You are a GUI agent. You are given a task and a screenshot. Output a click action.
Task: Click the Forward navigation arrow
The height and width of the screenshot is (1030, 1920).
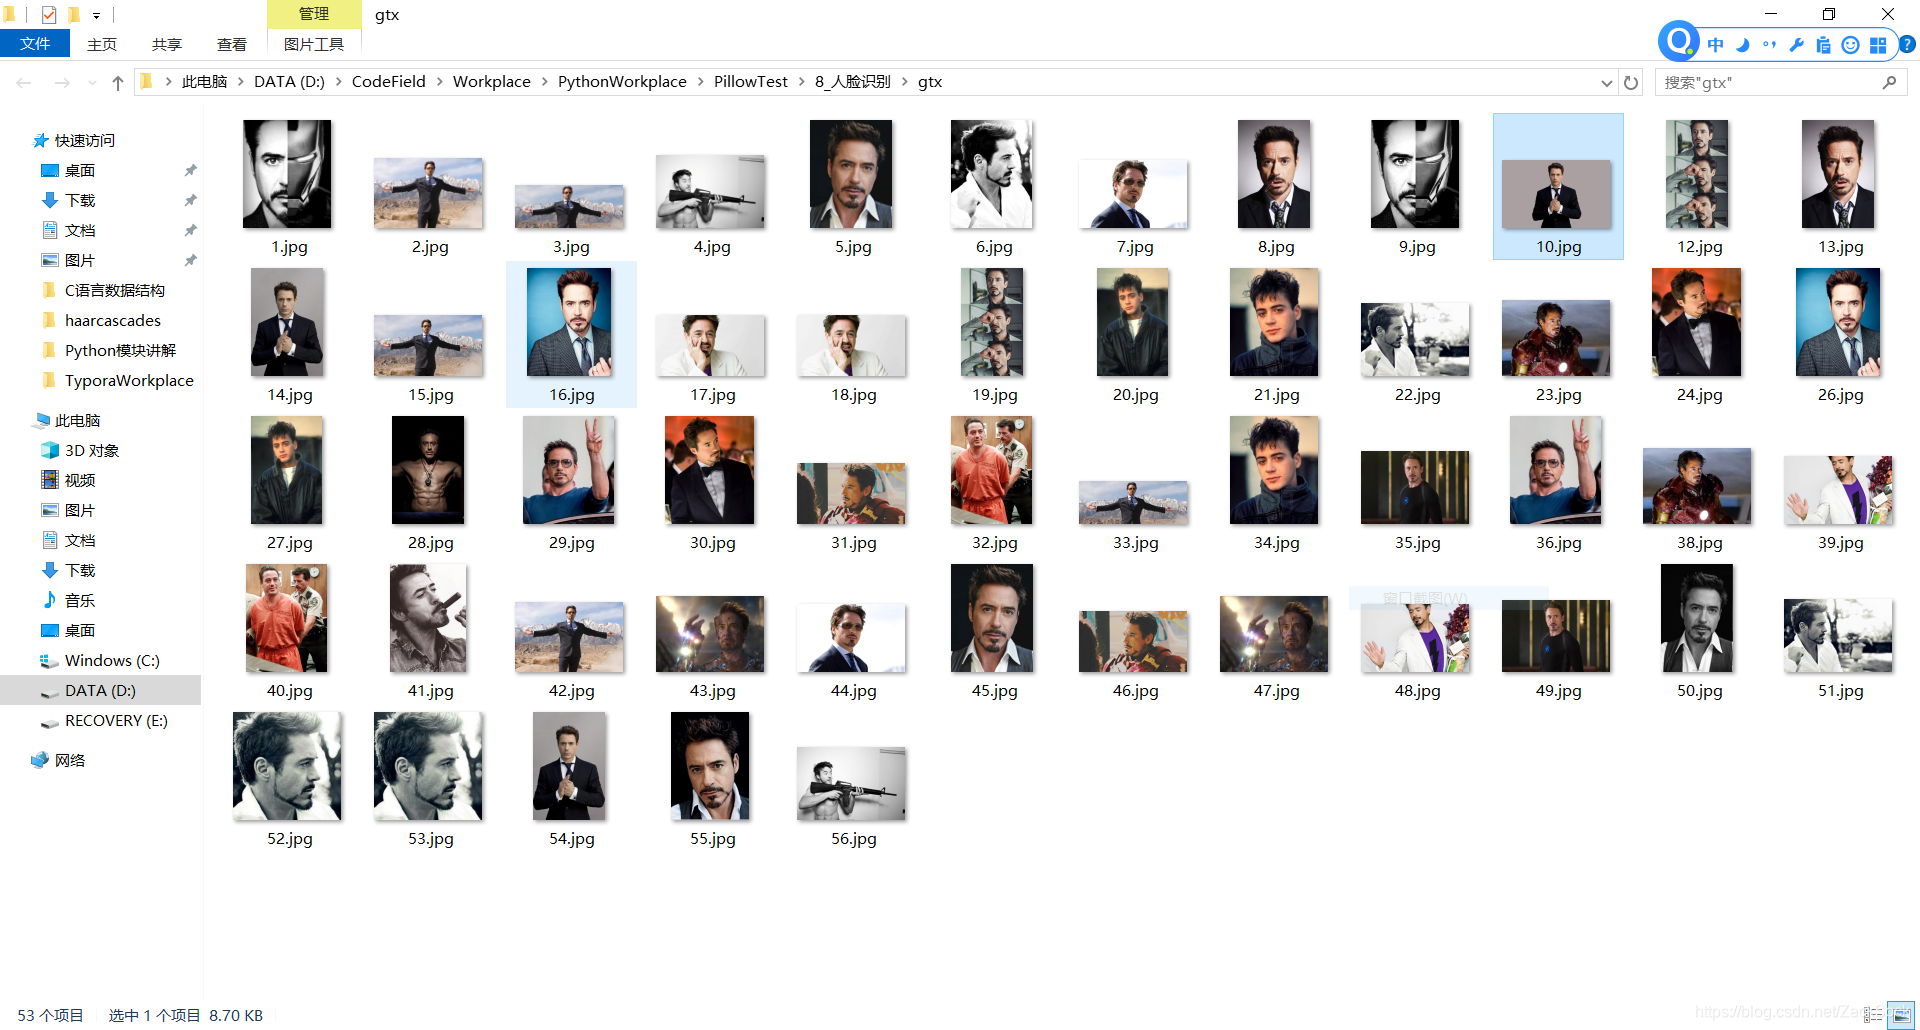click(62, 82)
